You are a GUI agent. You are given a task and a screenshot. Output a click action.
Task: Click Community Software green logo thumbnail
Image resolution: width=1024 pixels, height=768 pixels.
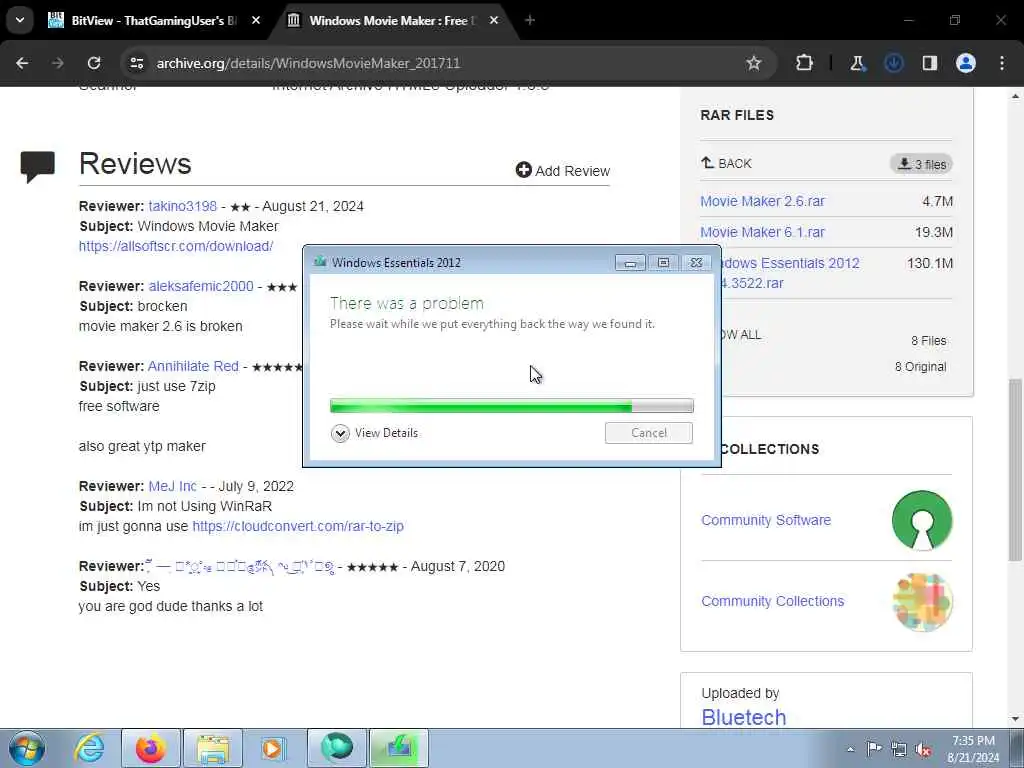coord(921,520)
